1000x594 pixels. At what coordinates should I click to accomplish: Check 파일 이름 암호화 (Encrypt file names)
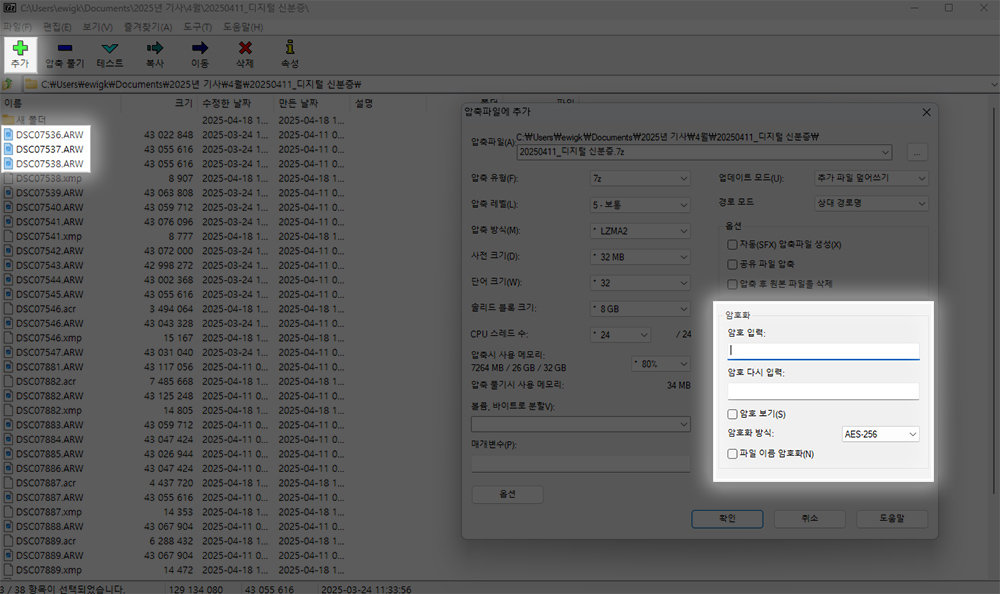pyautogui.click(x=734, y=454)
